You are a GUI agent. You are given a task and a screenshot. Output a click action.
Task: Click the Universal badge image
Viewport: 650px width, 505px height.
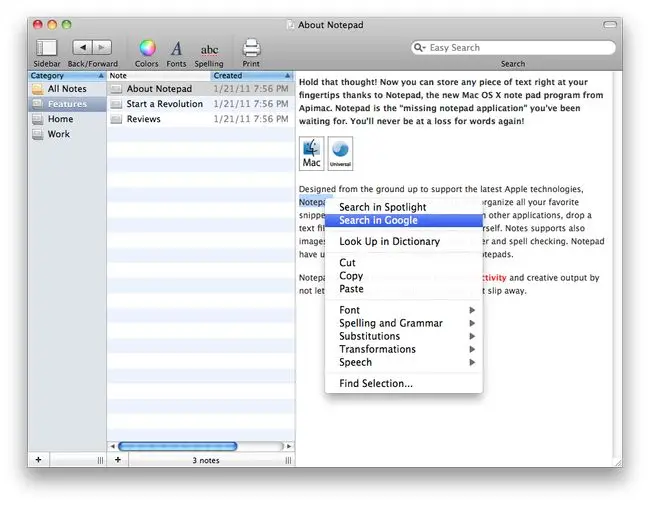click(x=340, y=153)
